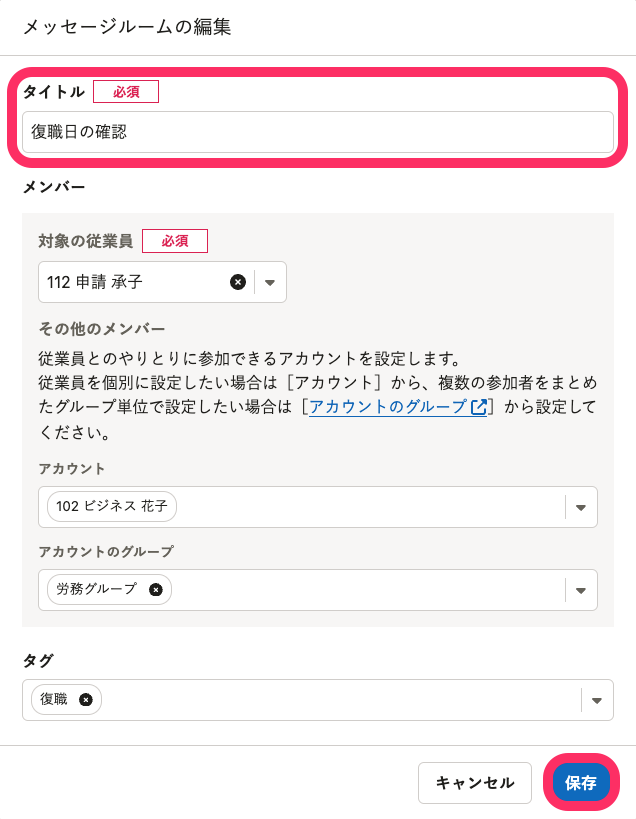Viewport: 636px width, 819px height.
Task: Click the 労務グループ chip label
Action: click(x=96, y=589)
